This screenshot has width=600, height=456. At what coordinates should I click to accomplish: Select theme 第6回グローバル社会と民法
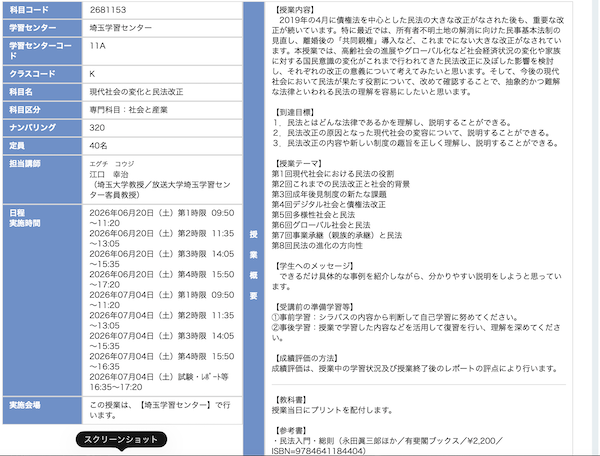click(x=321, y=225)
